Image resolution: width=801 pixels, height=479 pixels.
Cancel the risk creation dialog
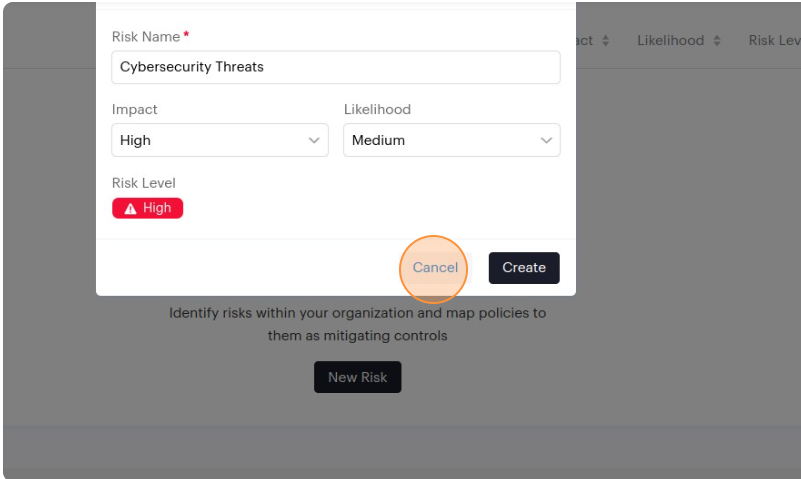pyautogui.click(x=435, y=268)
